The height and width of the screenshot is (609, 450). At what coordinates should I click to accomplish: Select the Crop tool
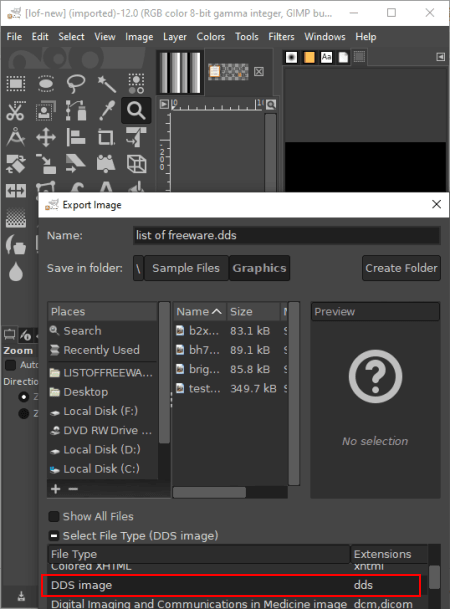[106, 137]
